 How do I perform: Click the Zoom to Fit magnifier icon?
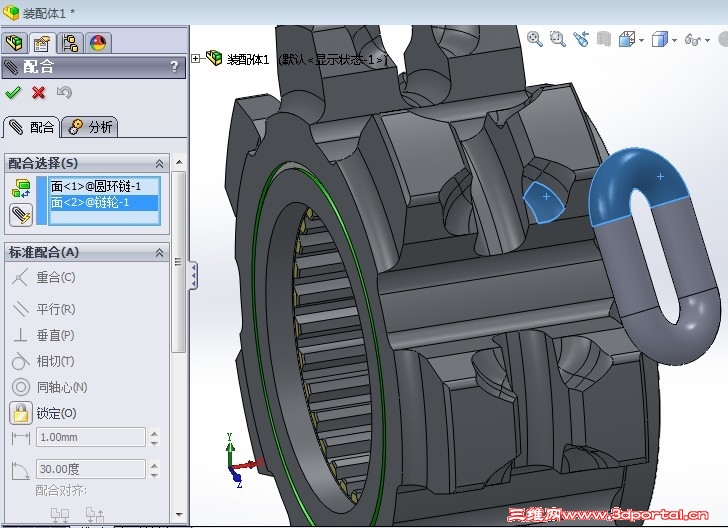535,39
